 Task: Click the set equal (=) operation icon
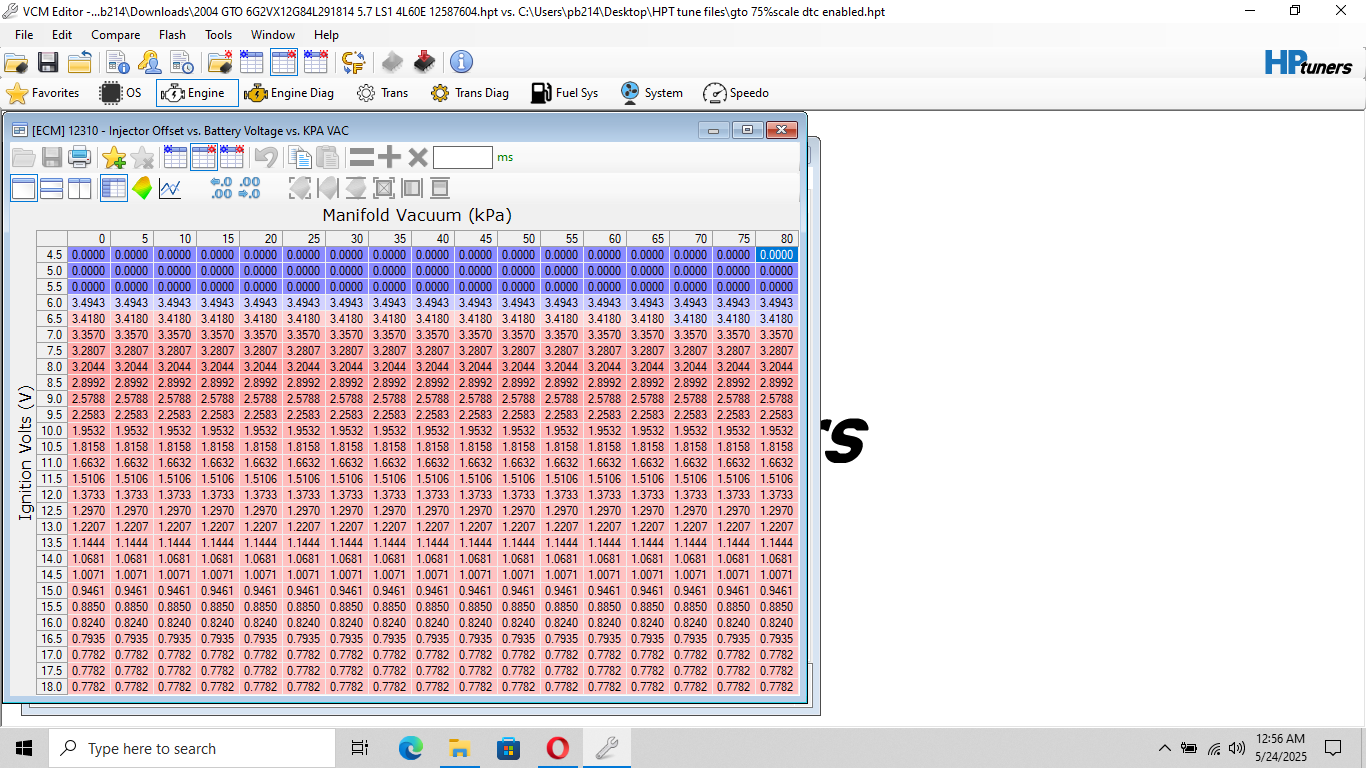pos(361,157)
